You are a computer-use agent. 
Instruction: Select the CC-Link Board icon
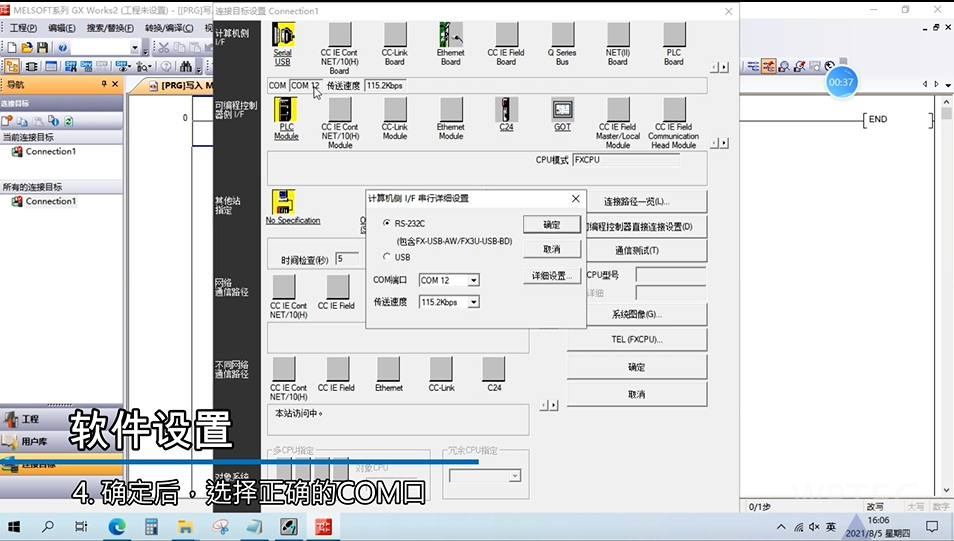click(x=395, y=35)
